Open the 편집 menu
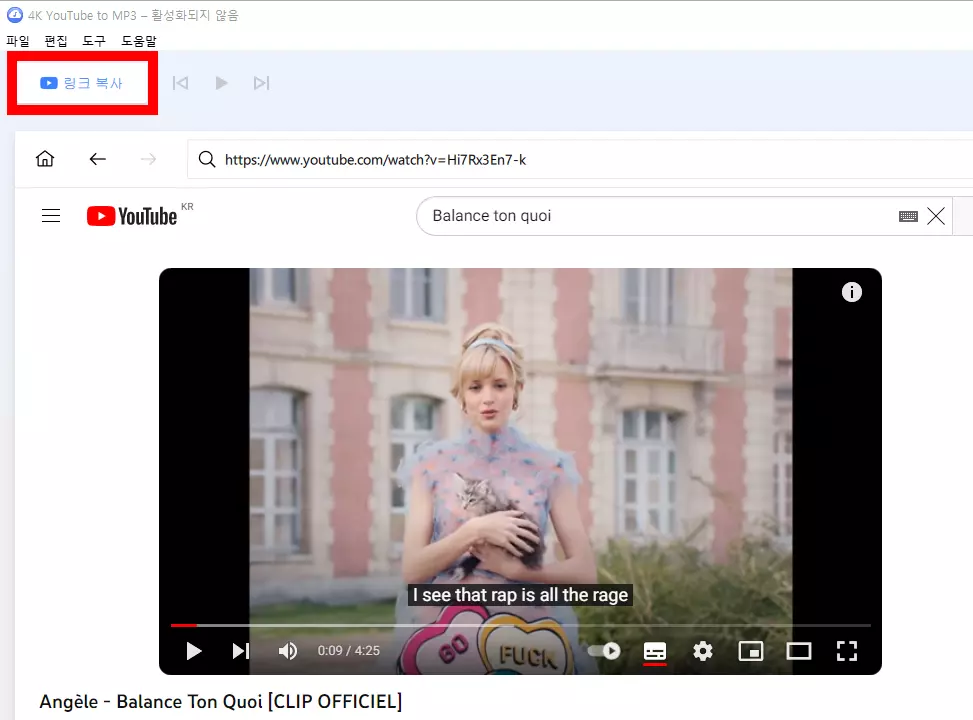The height and width of the screenshot is (720, 973). tap(56, 41)
